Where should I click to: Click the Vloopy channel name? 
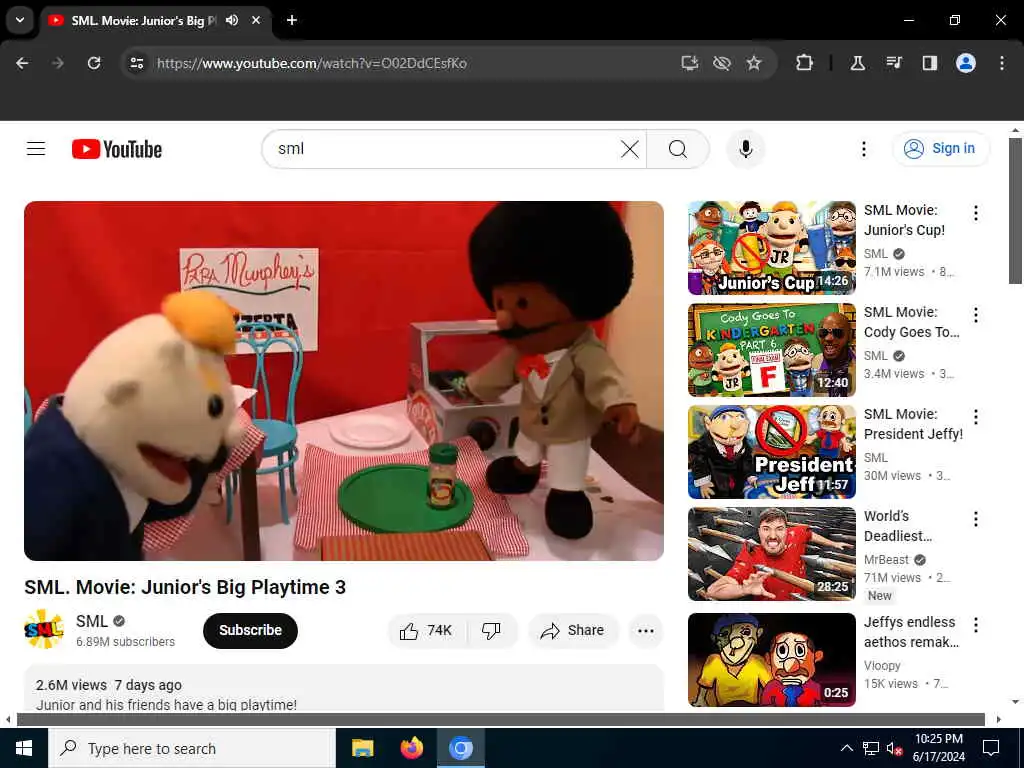(x=882, y=665)
